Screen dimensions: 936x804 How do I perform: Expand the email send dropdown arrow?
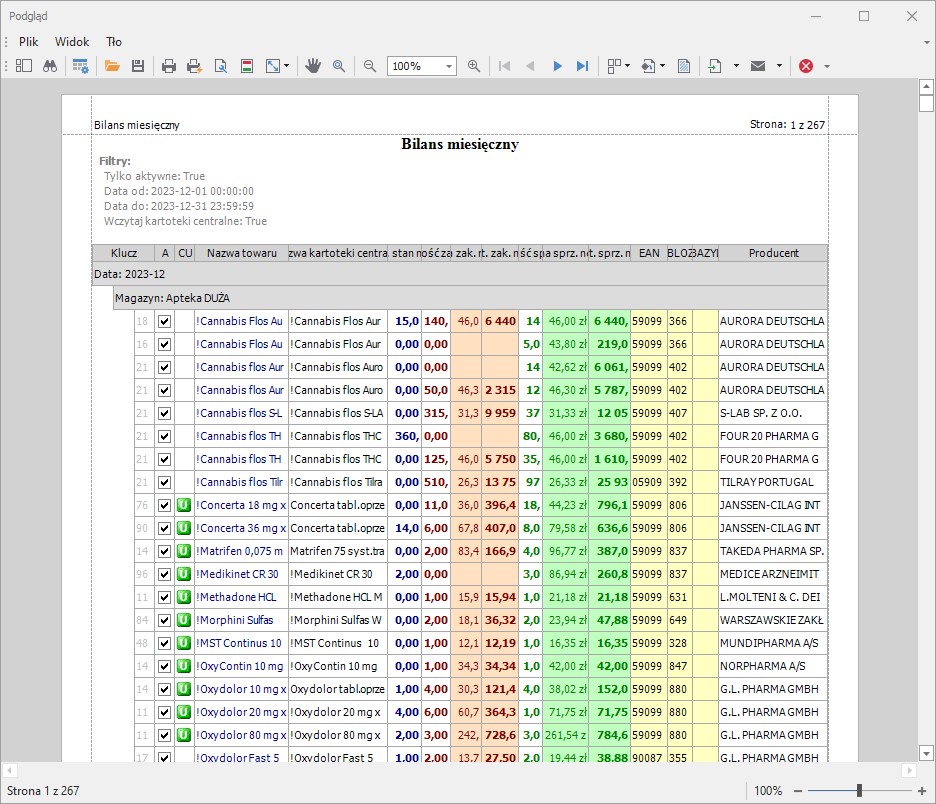tap(777, 66)
